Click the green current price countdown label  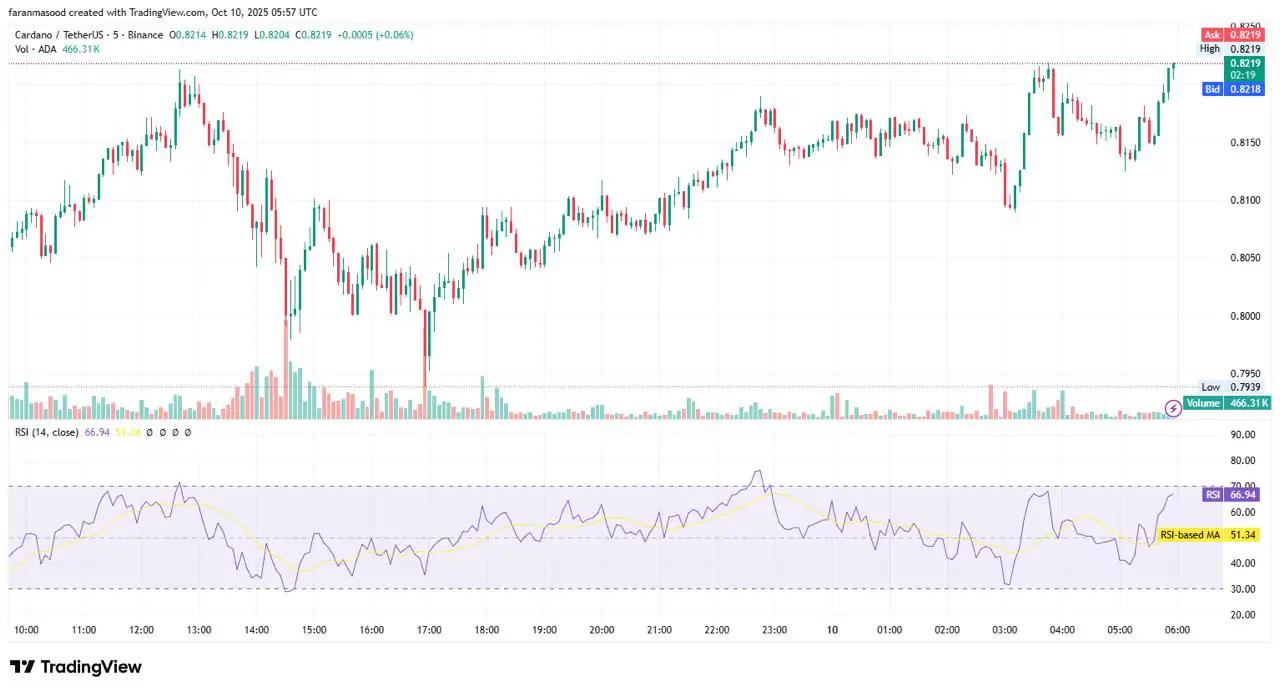1245,68
